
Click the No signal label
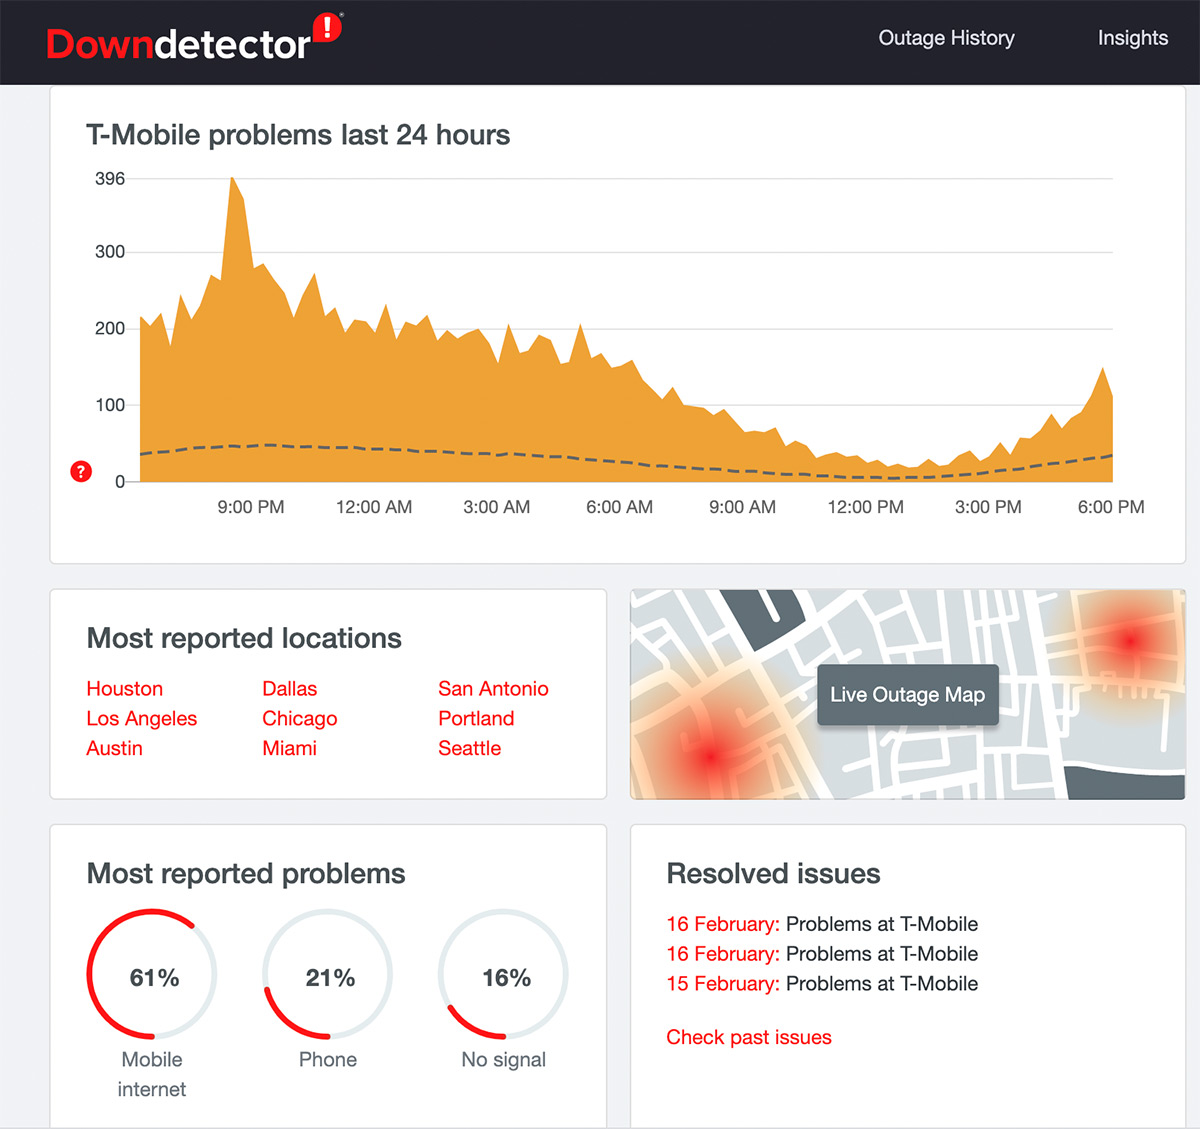click(504, 1059)
